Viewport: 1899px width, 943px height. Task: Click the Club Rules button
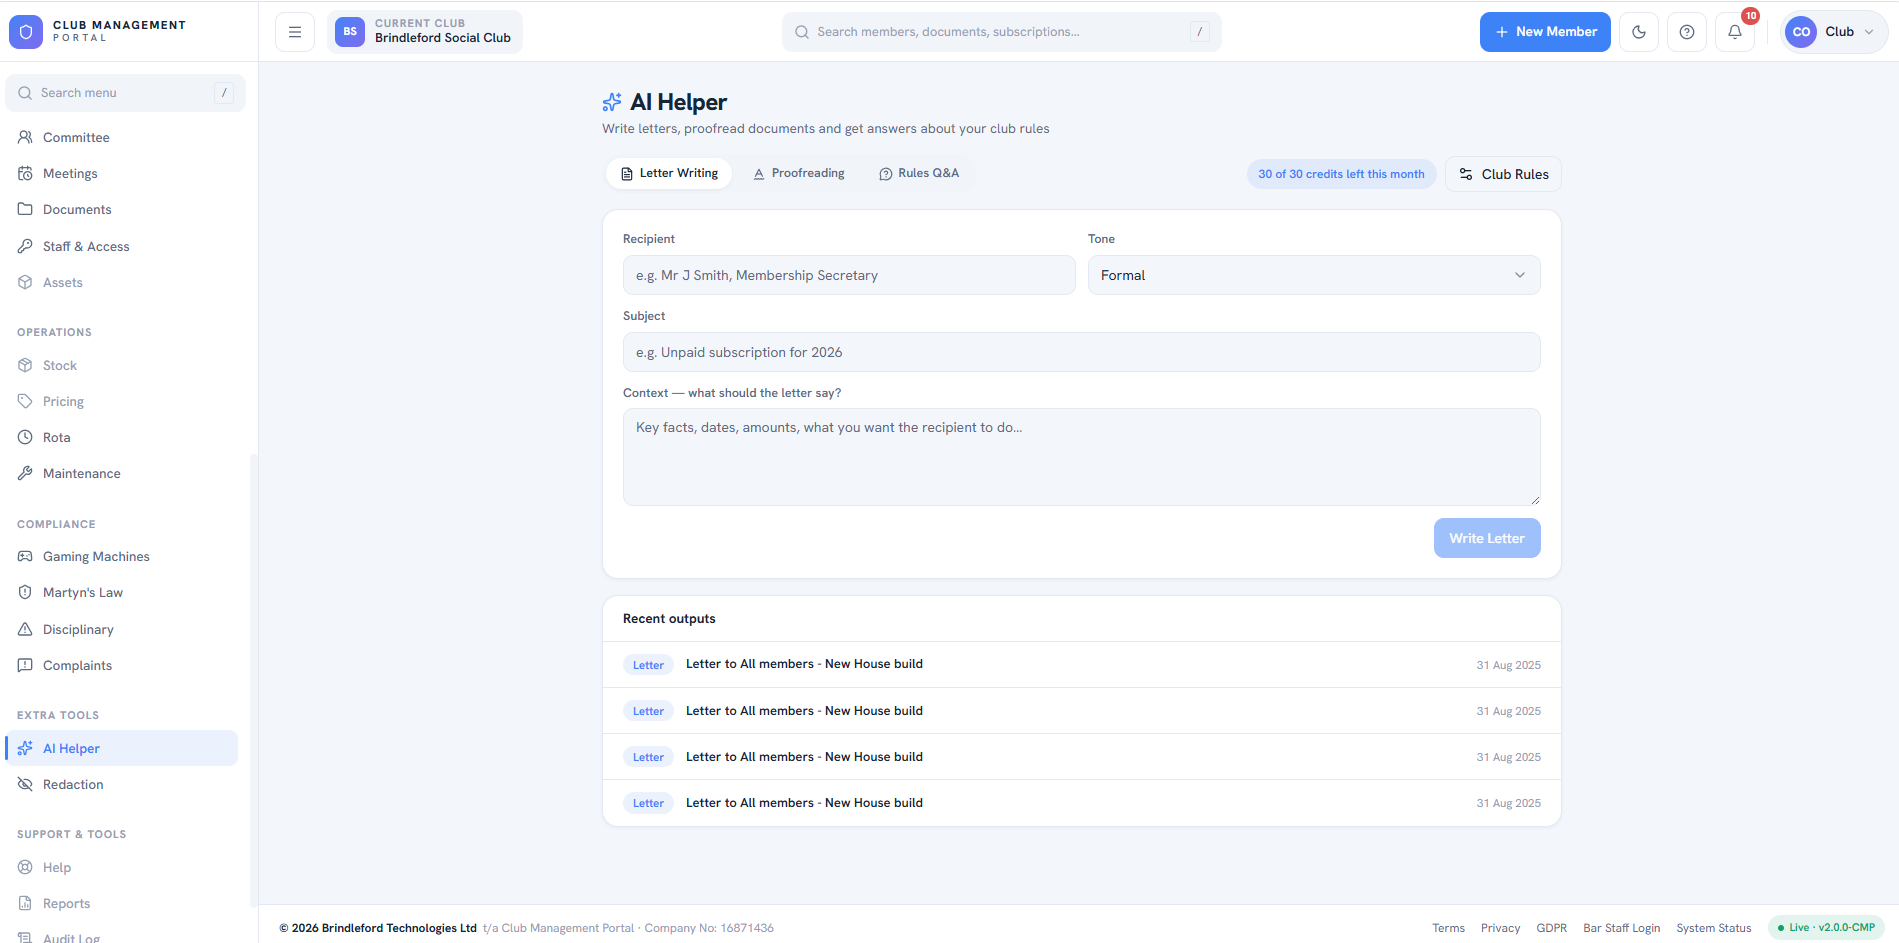(x=1503, y=174)
